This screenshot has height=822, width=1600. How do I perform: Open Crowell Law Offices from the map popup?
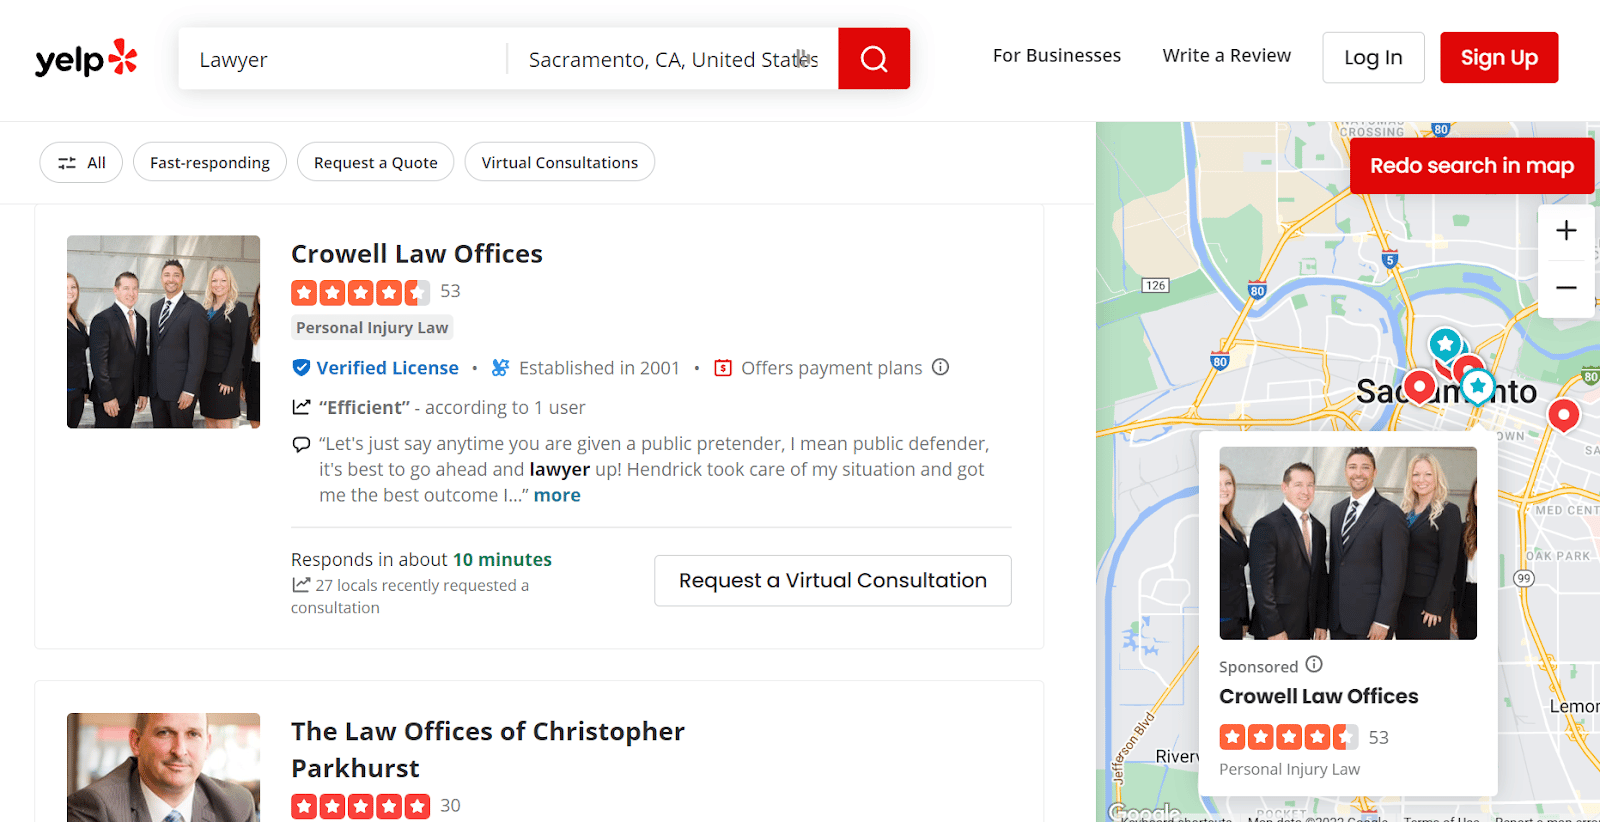pos(1318,696)
